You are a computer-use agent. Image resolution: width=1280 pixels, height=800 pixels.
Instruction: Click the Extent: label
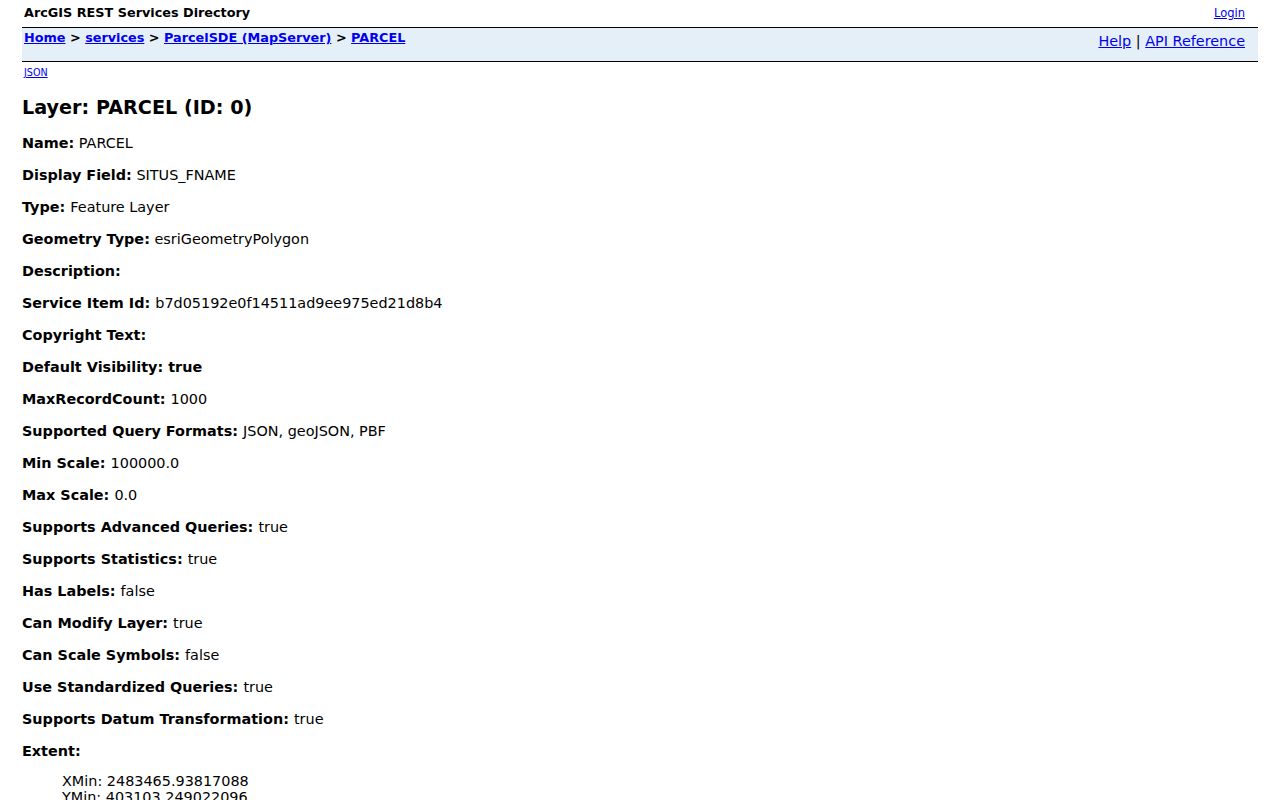pos(51,751)
